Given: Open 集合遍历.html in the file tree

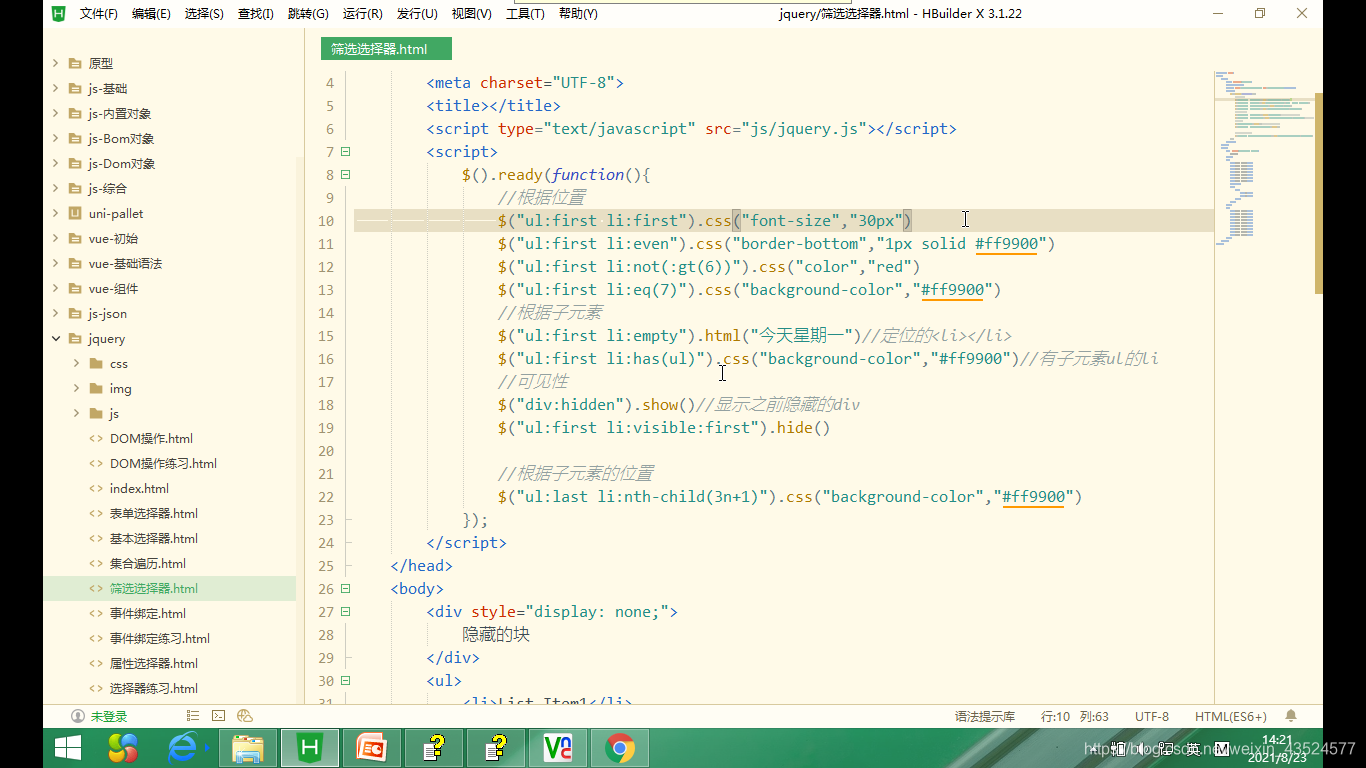Looking at the screenshot, I should coord(148,563).
